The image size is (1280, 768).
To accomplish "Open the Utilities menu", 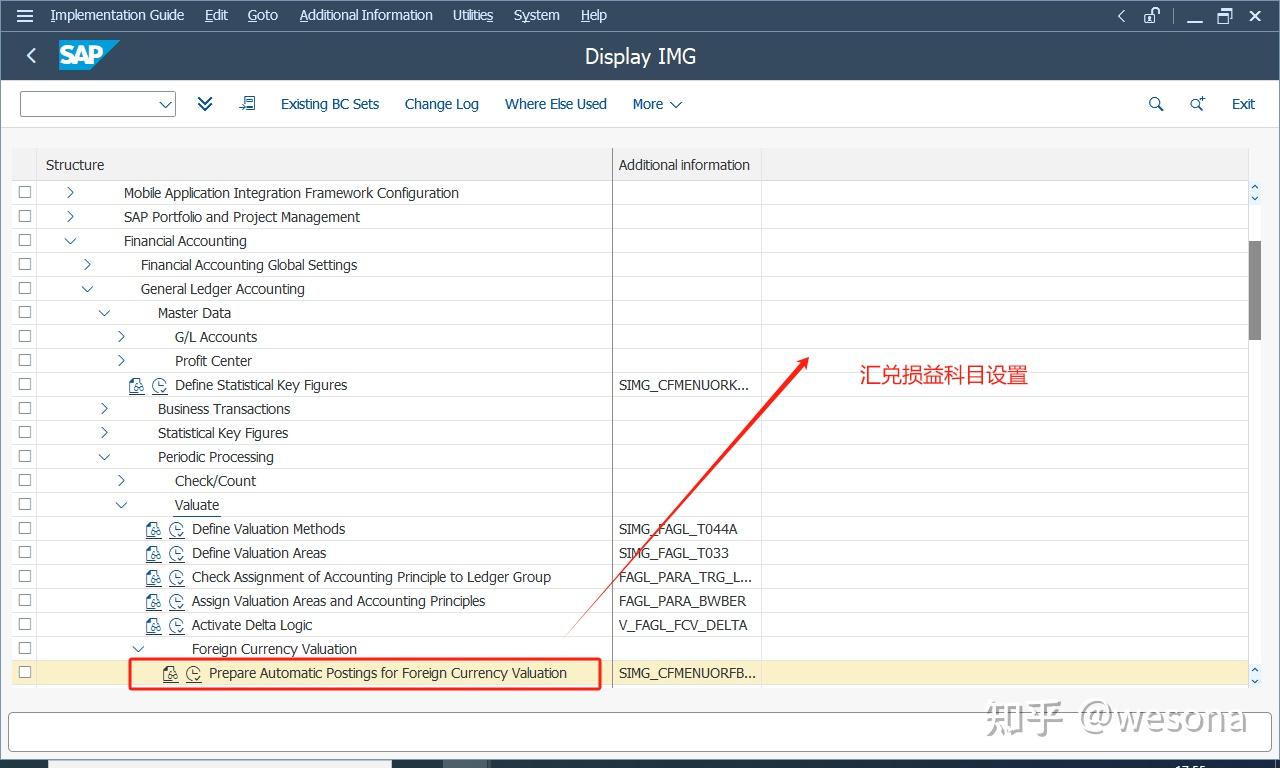I will 473,15.
